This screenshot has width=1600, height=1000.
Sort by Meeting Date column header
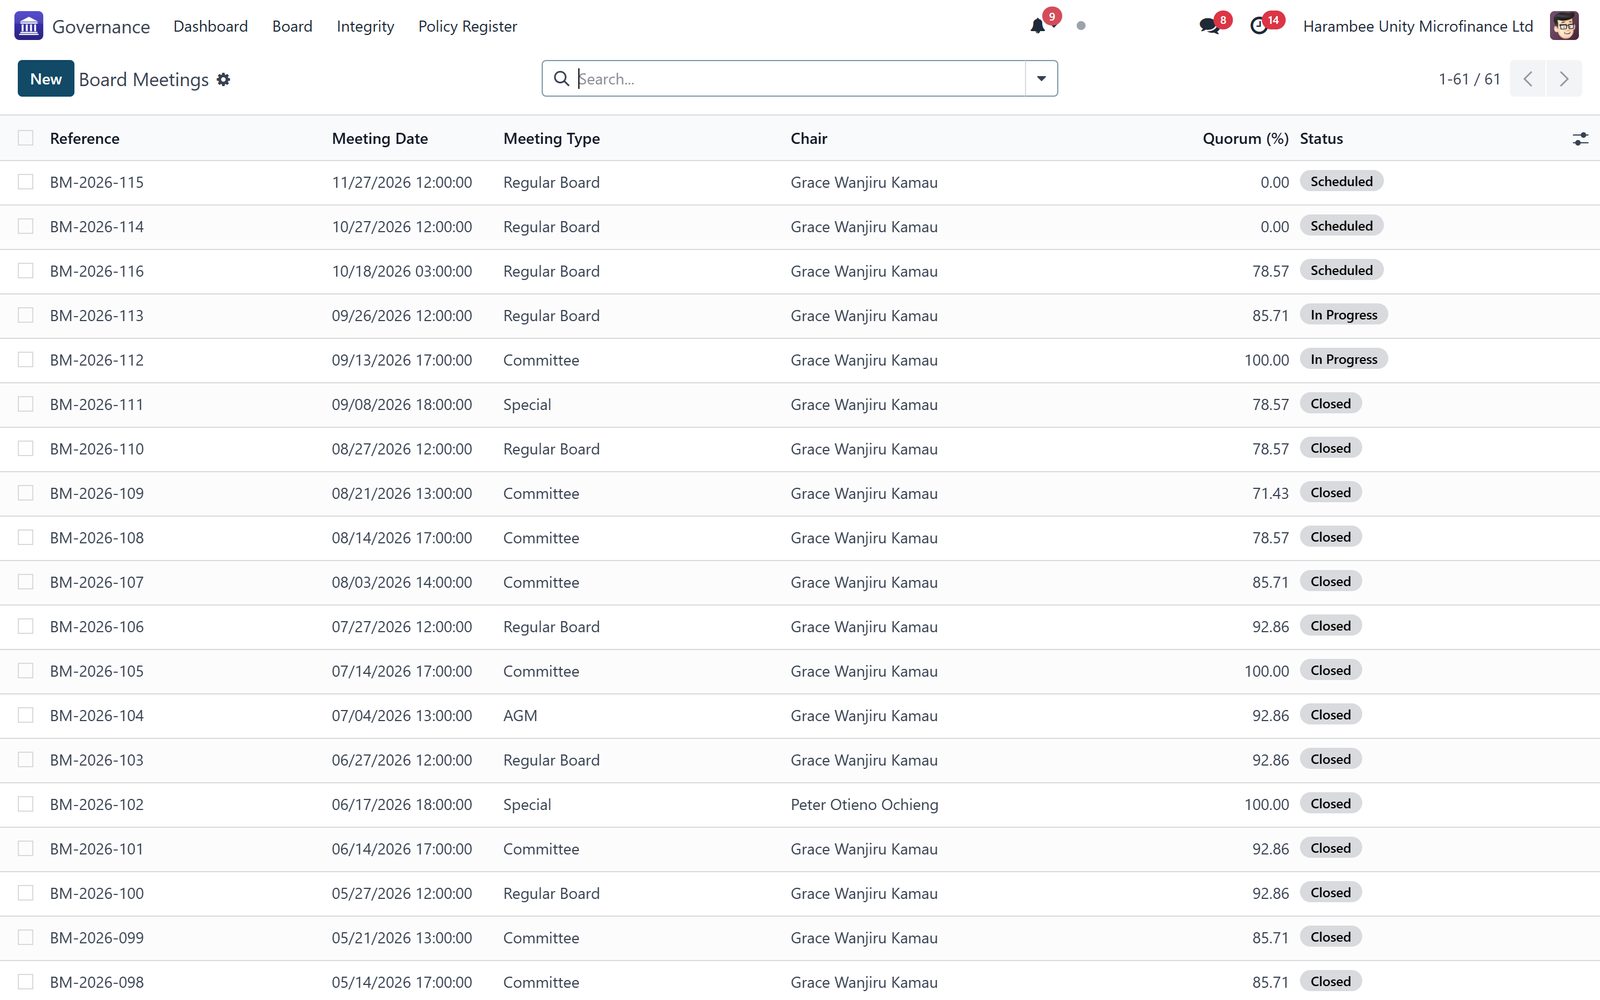coord(380,139)
